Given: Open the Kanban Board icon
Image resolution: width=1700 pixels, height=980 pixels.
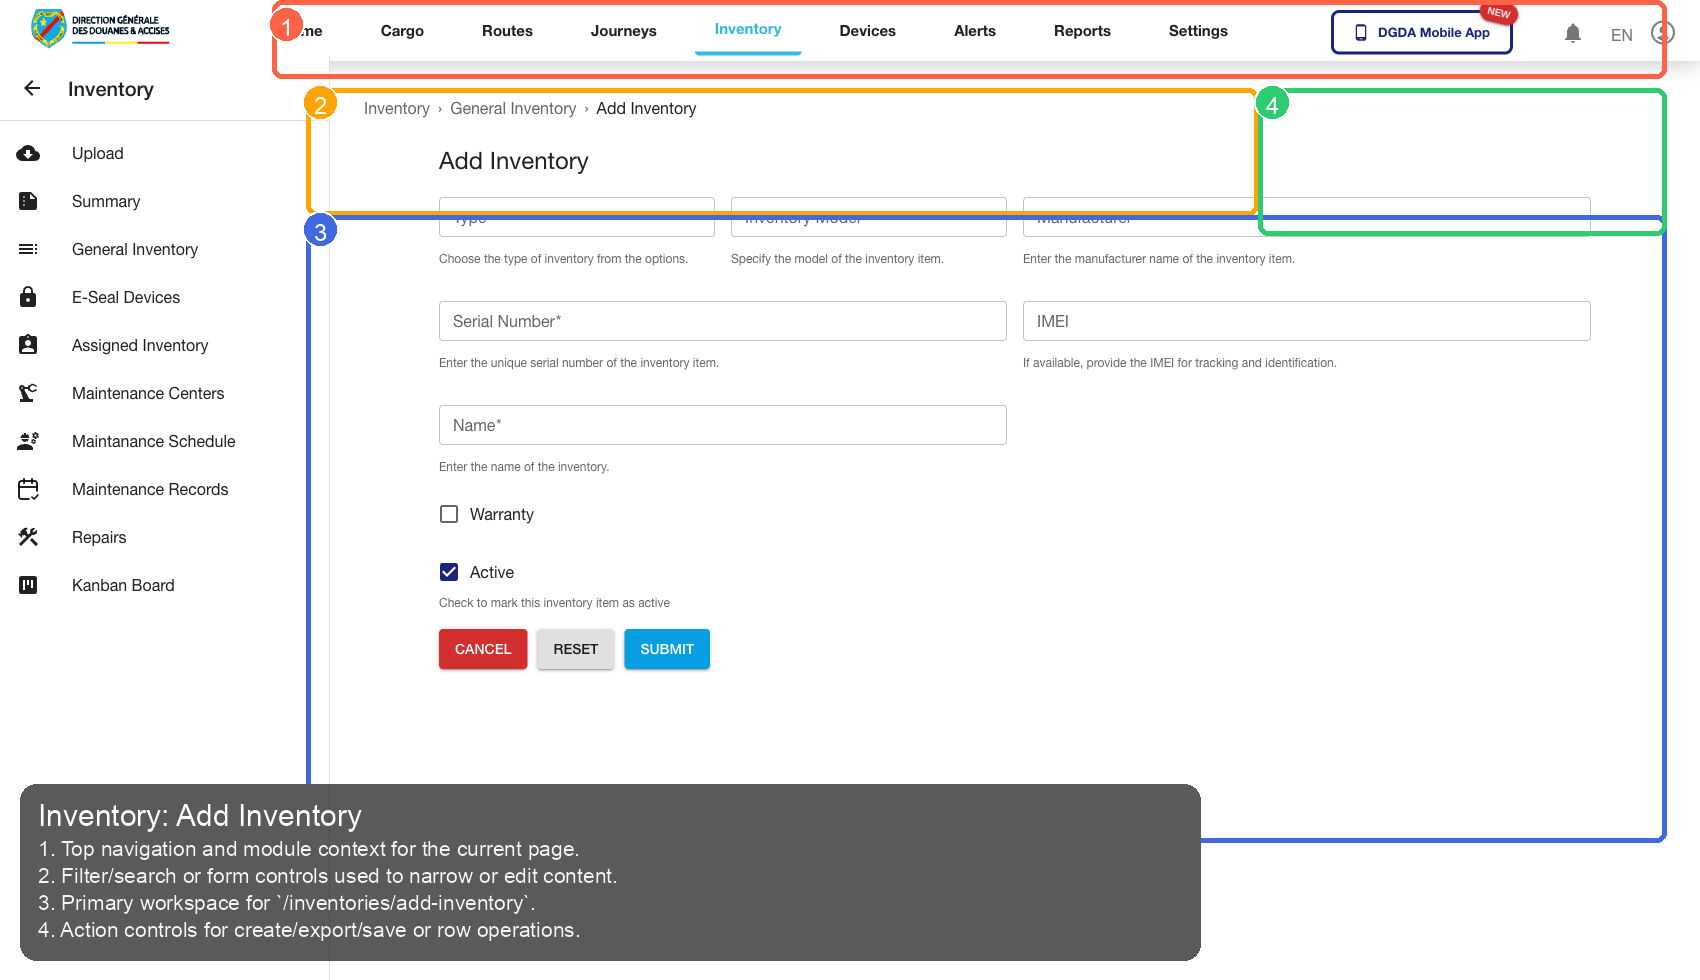Looking at the screenshot, I should click(28, 585).
